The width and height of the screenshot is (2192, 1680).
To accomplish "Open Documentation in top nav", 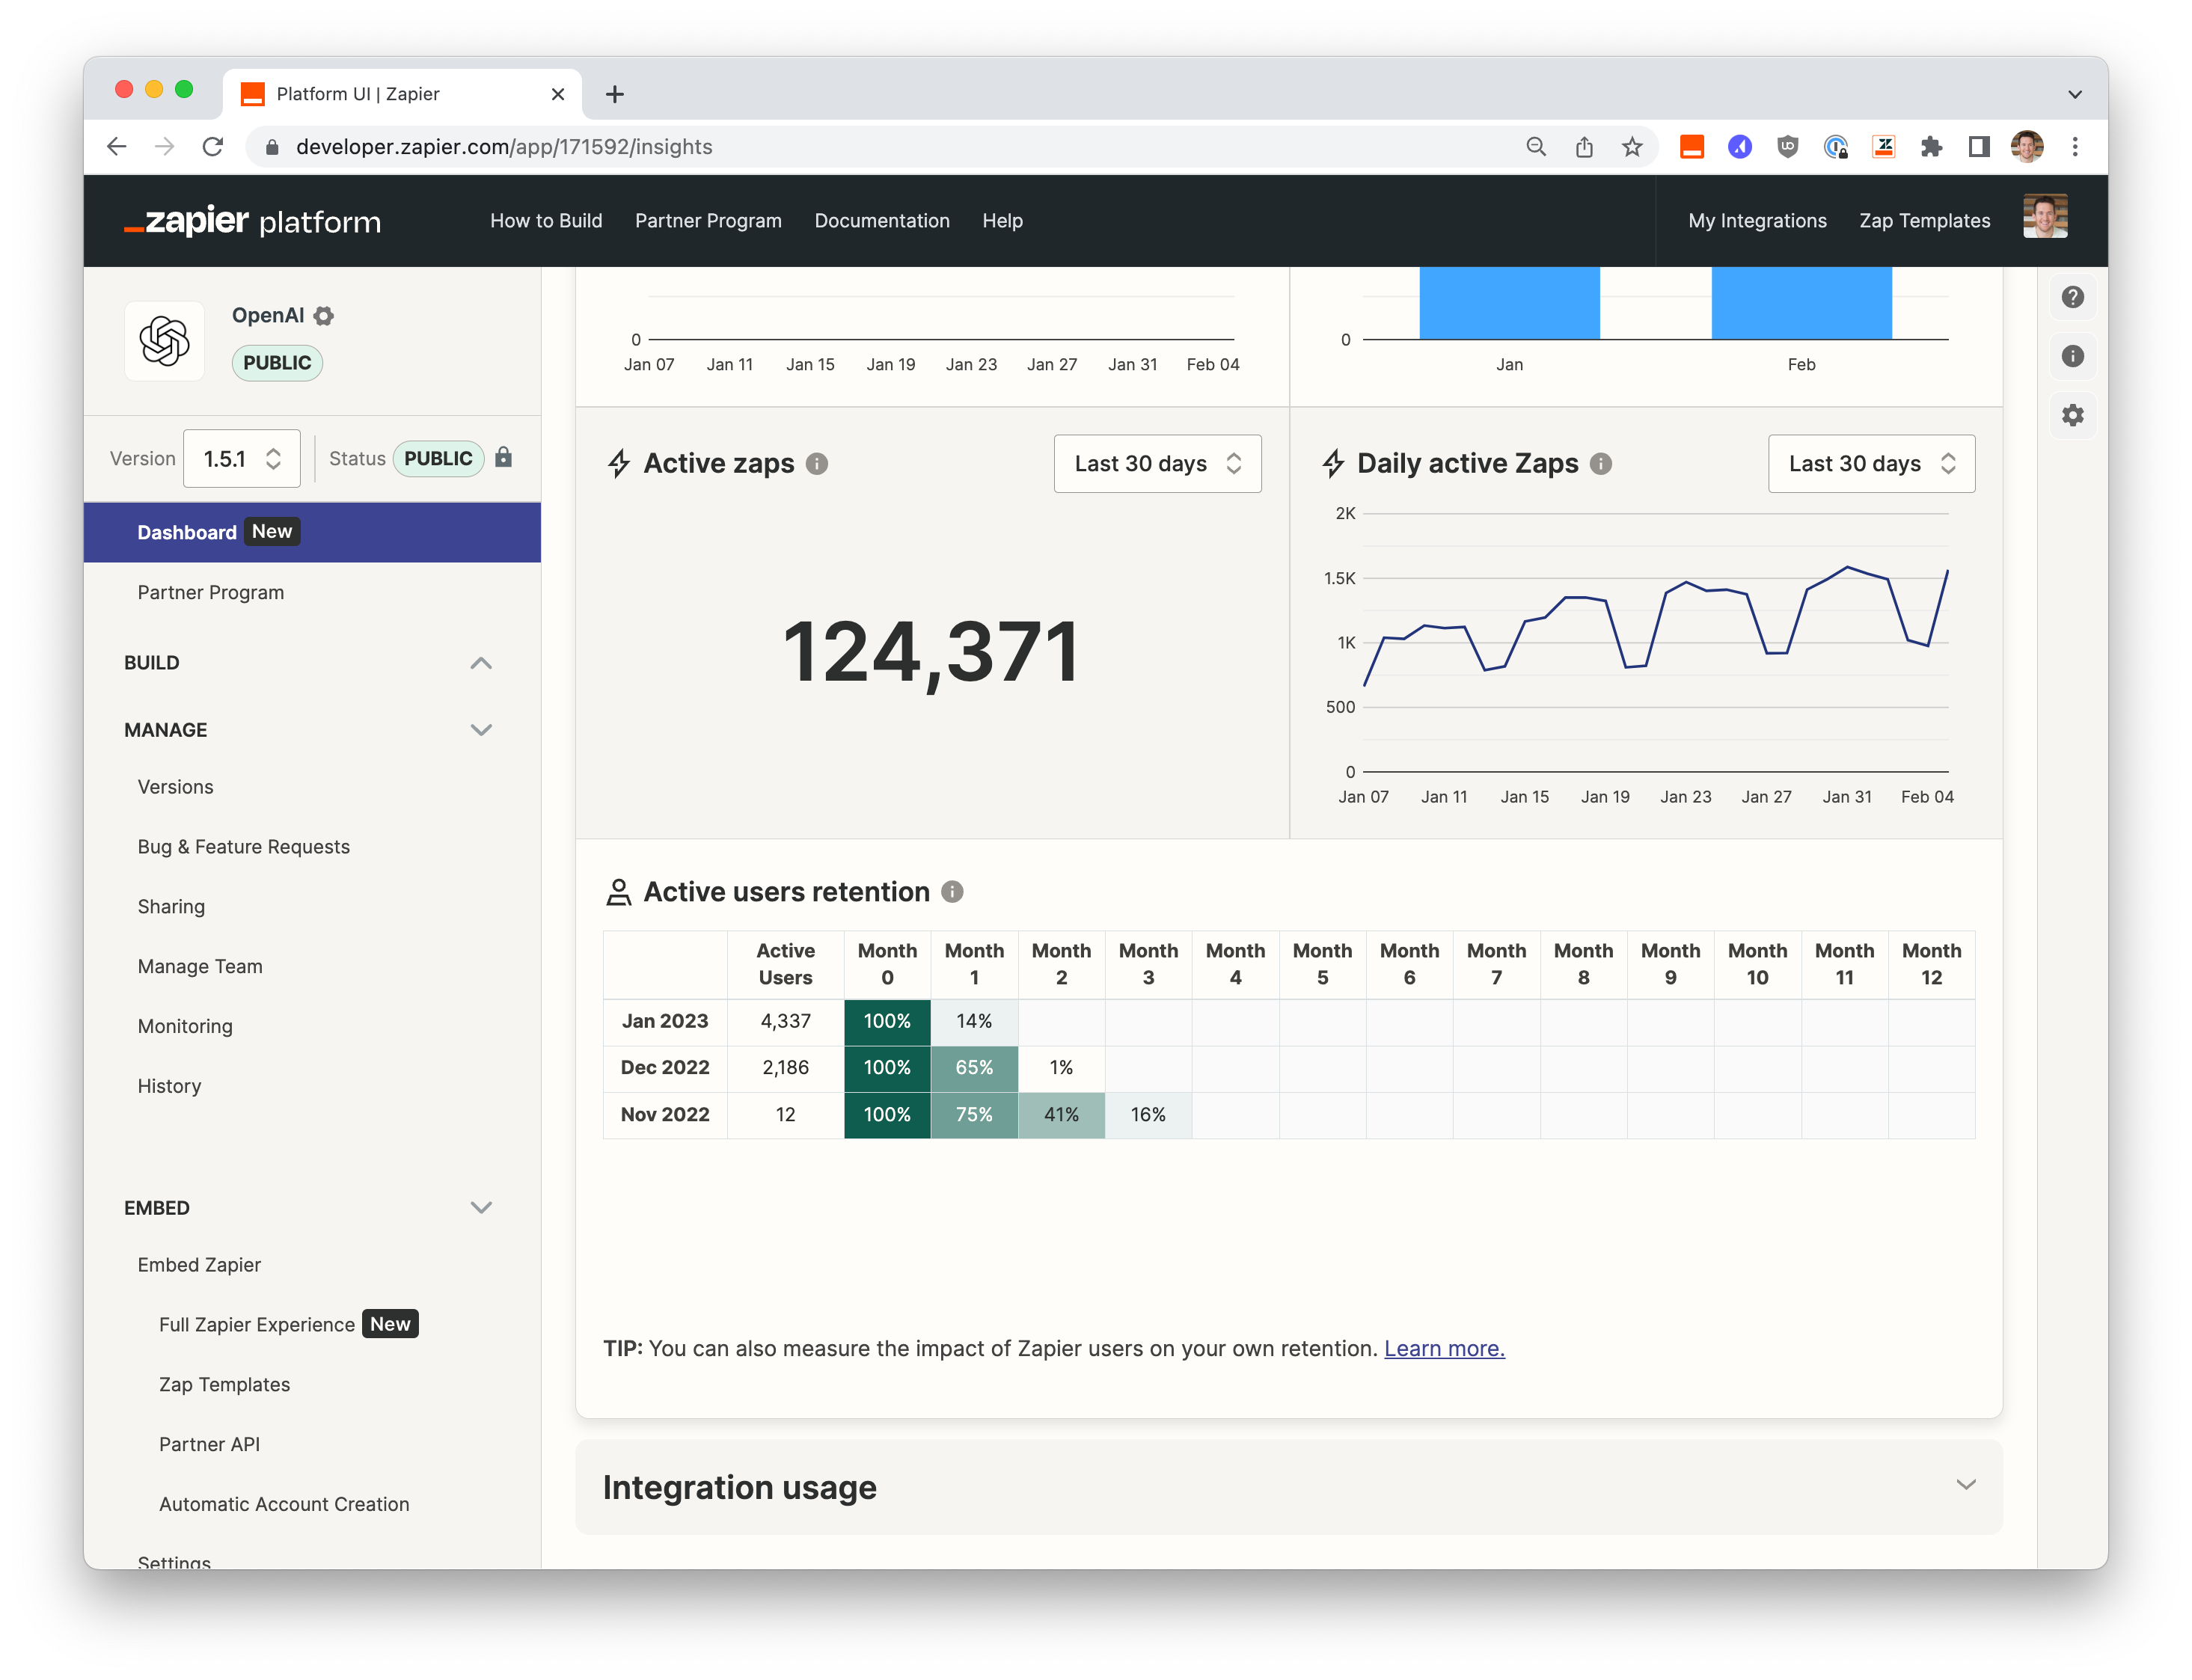I will [882, 221].
